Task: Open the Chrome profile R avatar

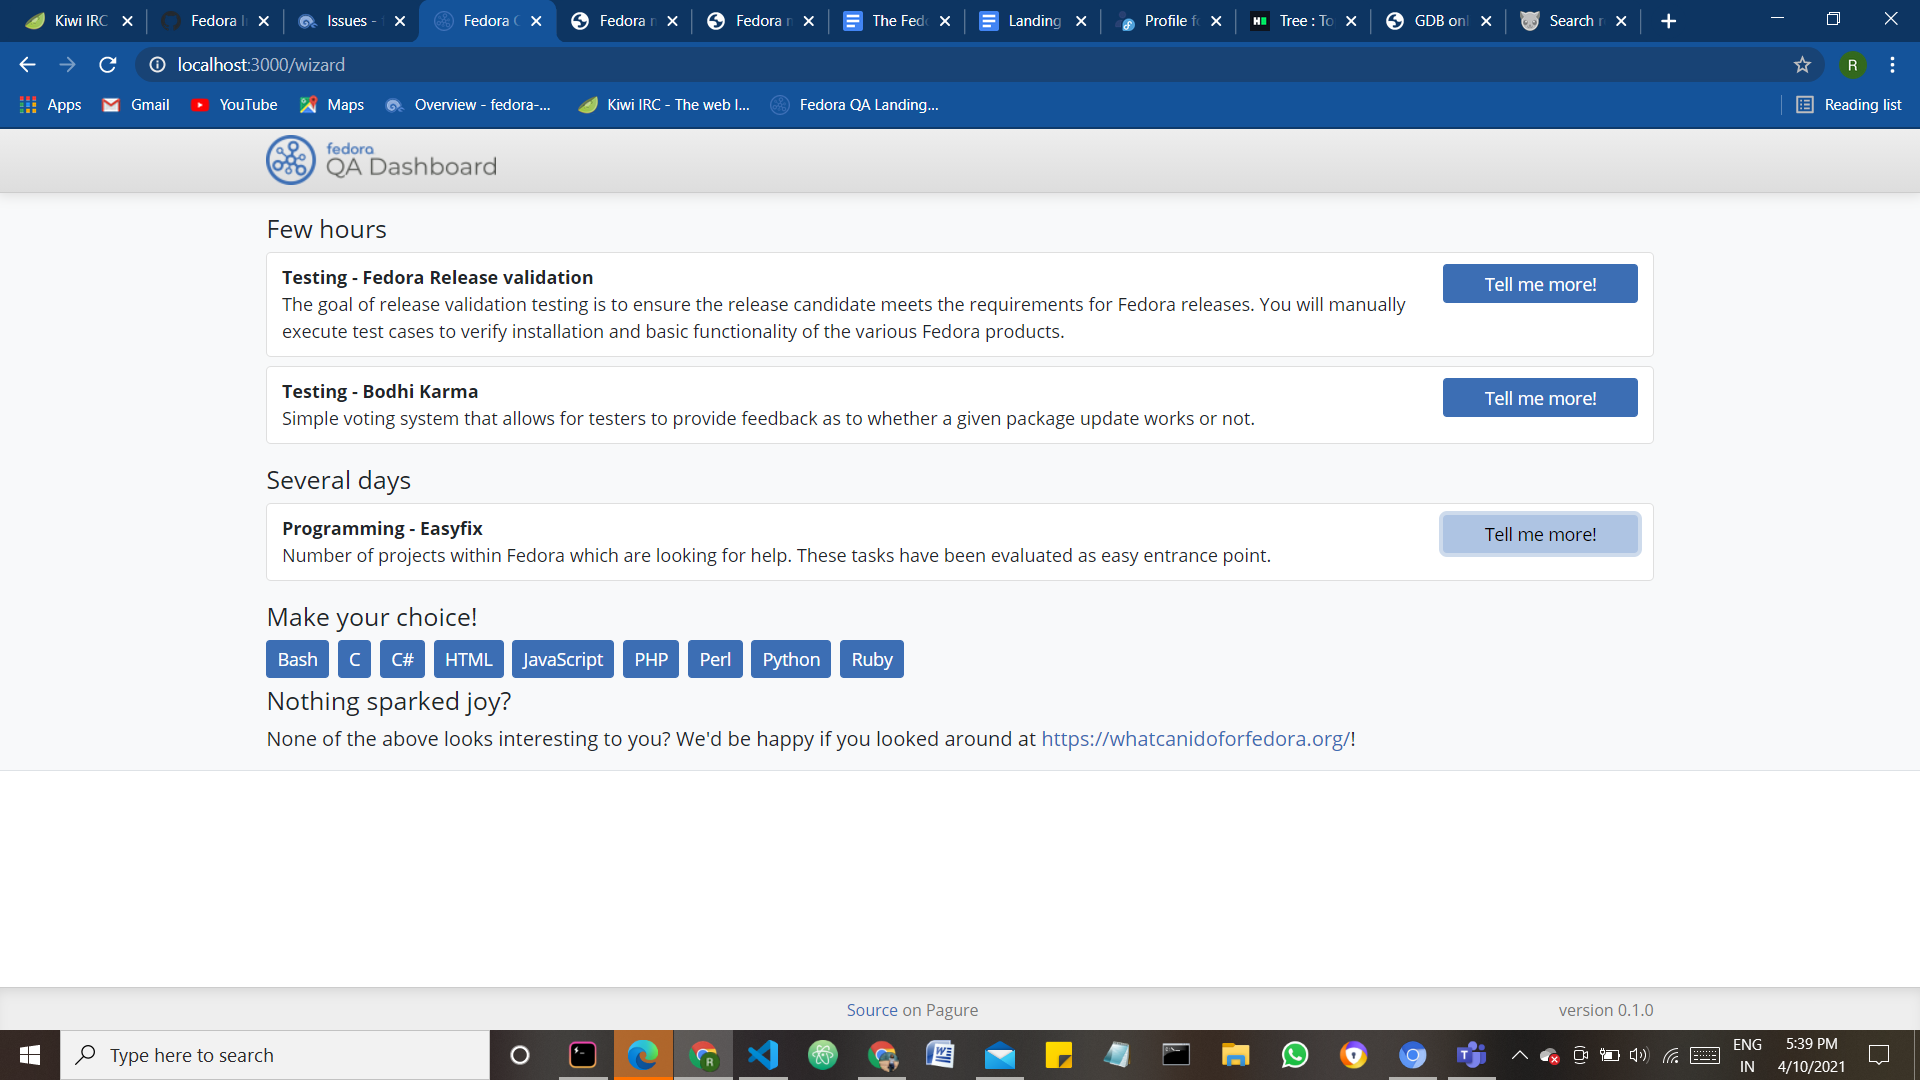Action: pyautogui.click(x=1852, y=65)
